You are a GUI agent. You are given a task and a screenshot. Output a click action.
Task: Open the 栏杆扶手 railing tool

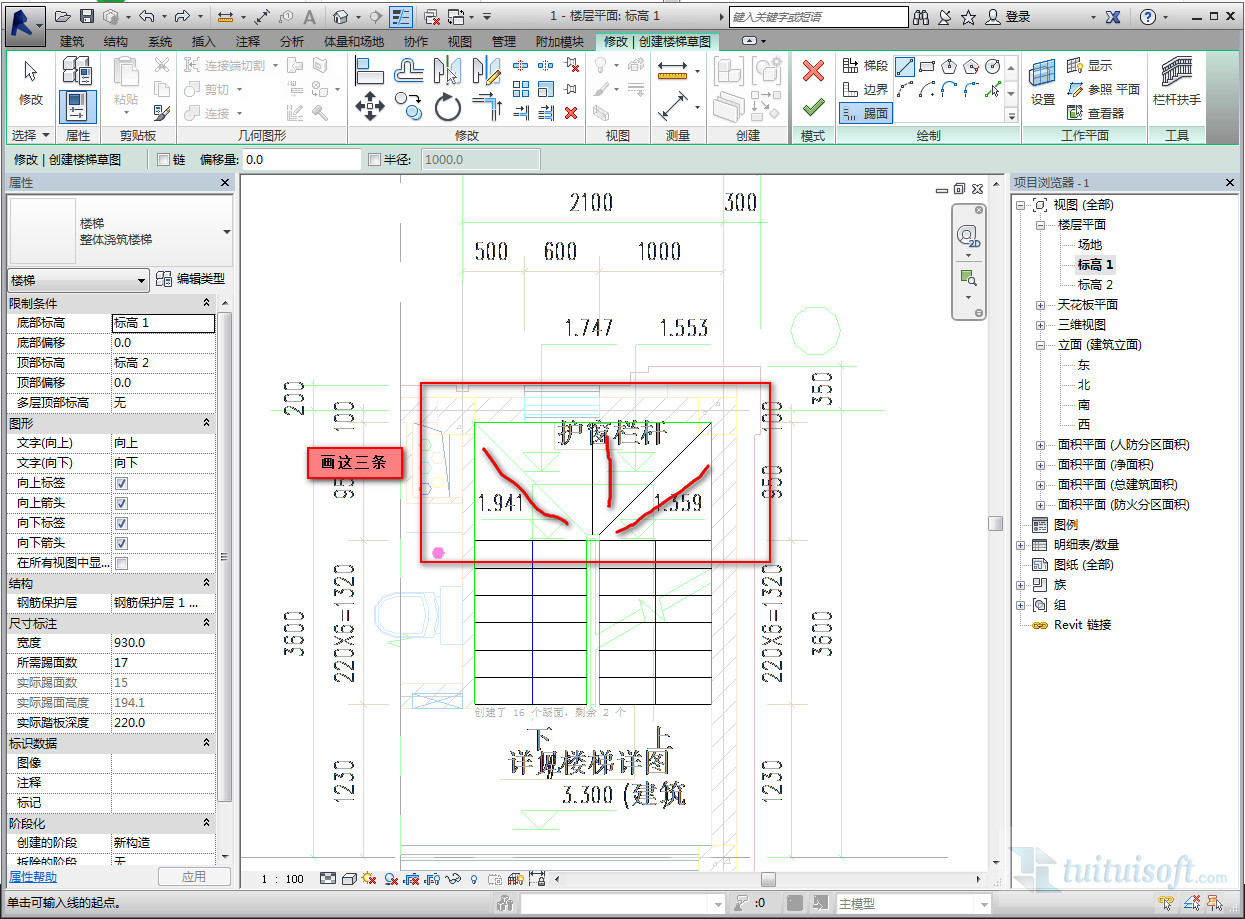tap(1176, 80)
